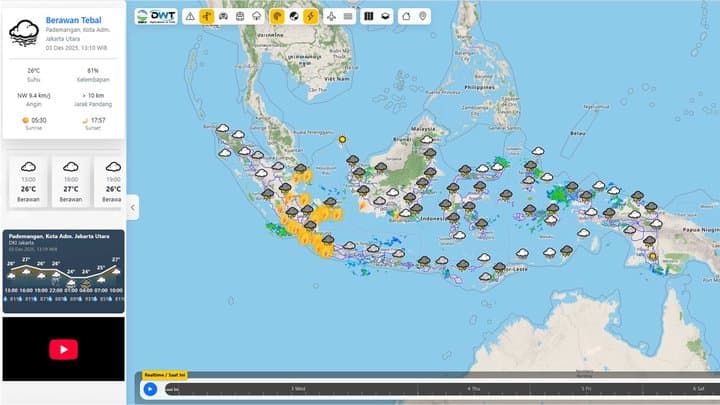
Task: Jump to 6 Sat on the timeline
Action: click(698, 389)
